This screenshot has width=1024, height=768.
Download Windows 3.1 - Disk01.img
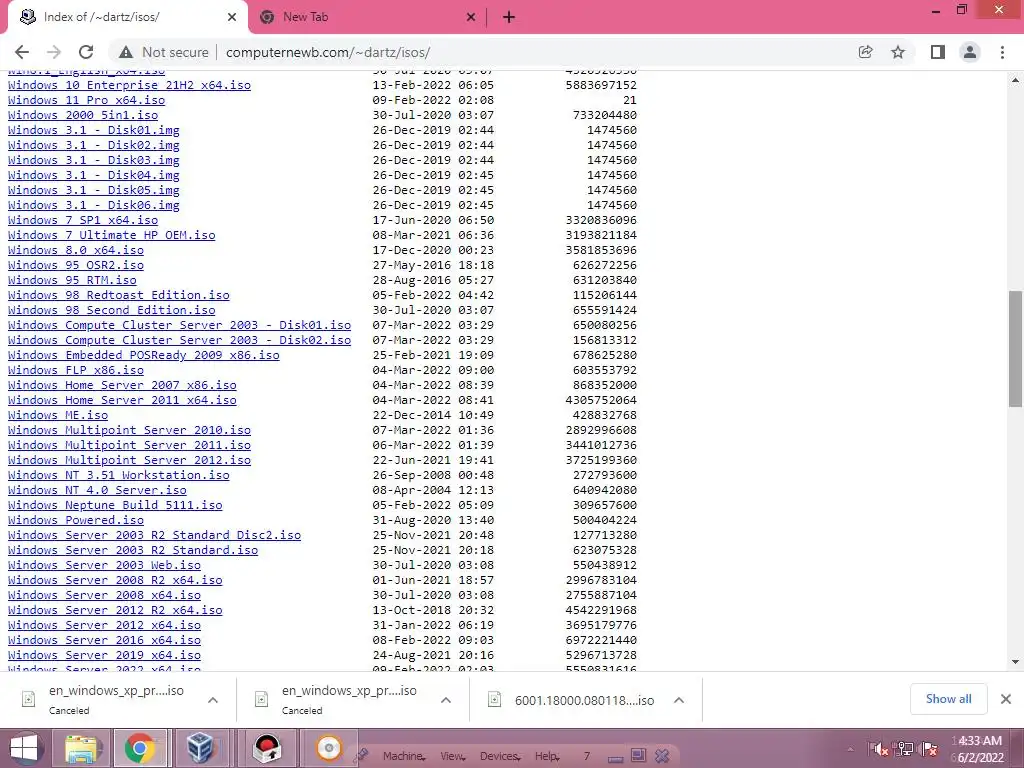(93, 130)
